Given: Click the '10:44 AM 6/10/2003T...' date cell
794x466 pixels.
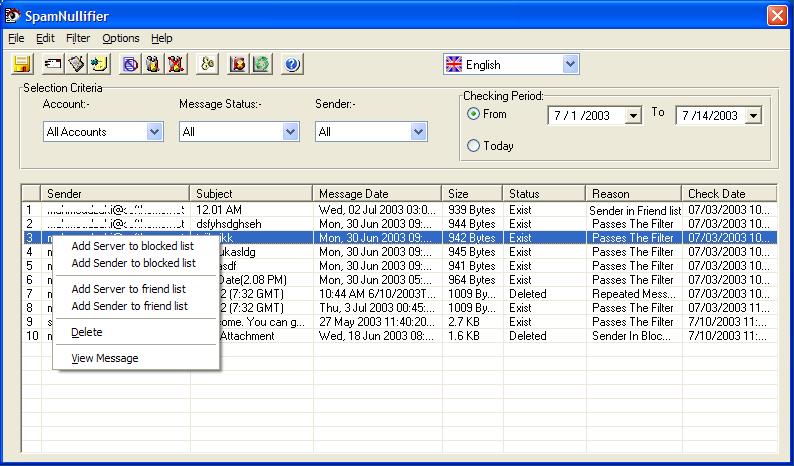Looking at the screenshot, I should (x=377, y=294).
